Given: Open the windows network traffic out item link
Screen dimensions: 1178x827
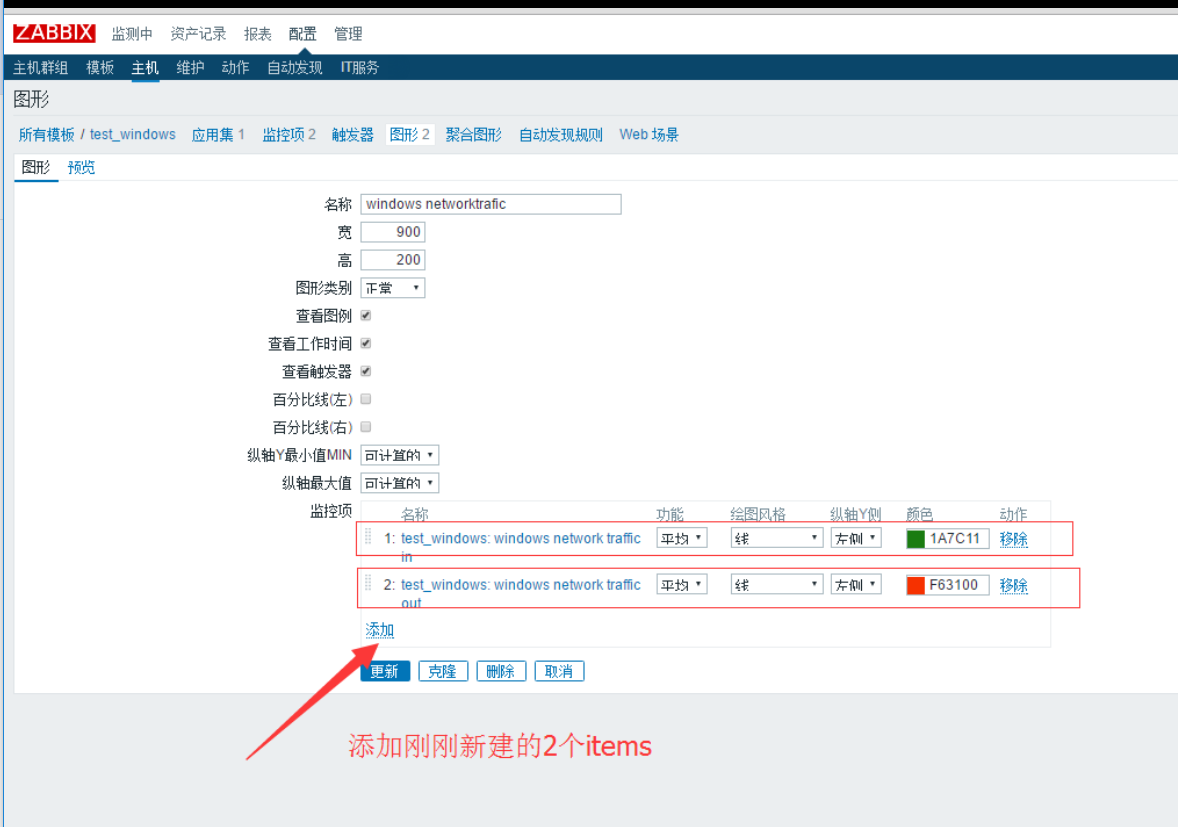Looking at the screenshot, I should (521, 593).
